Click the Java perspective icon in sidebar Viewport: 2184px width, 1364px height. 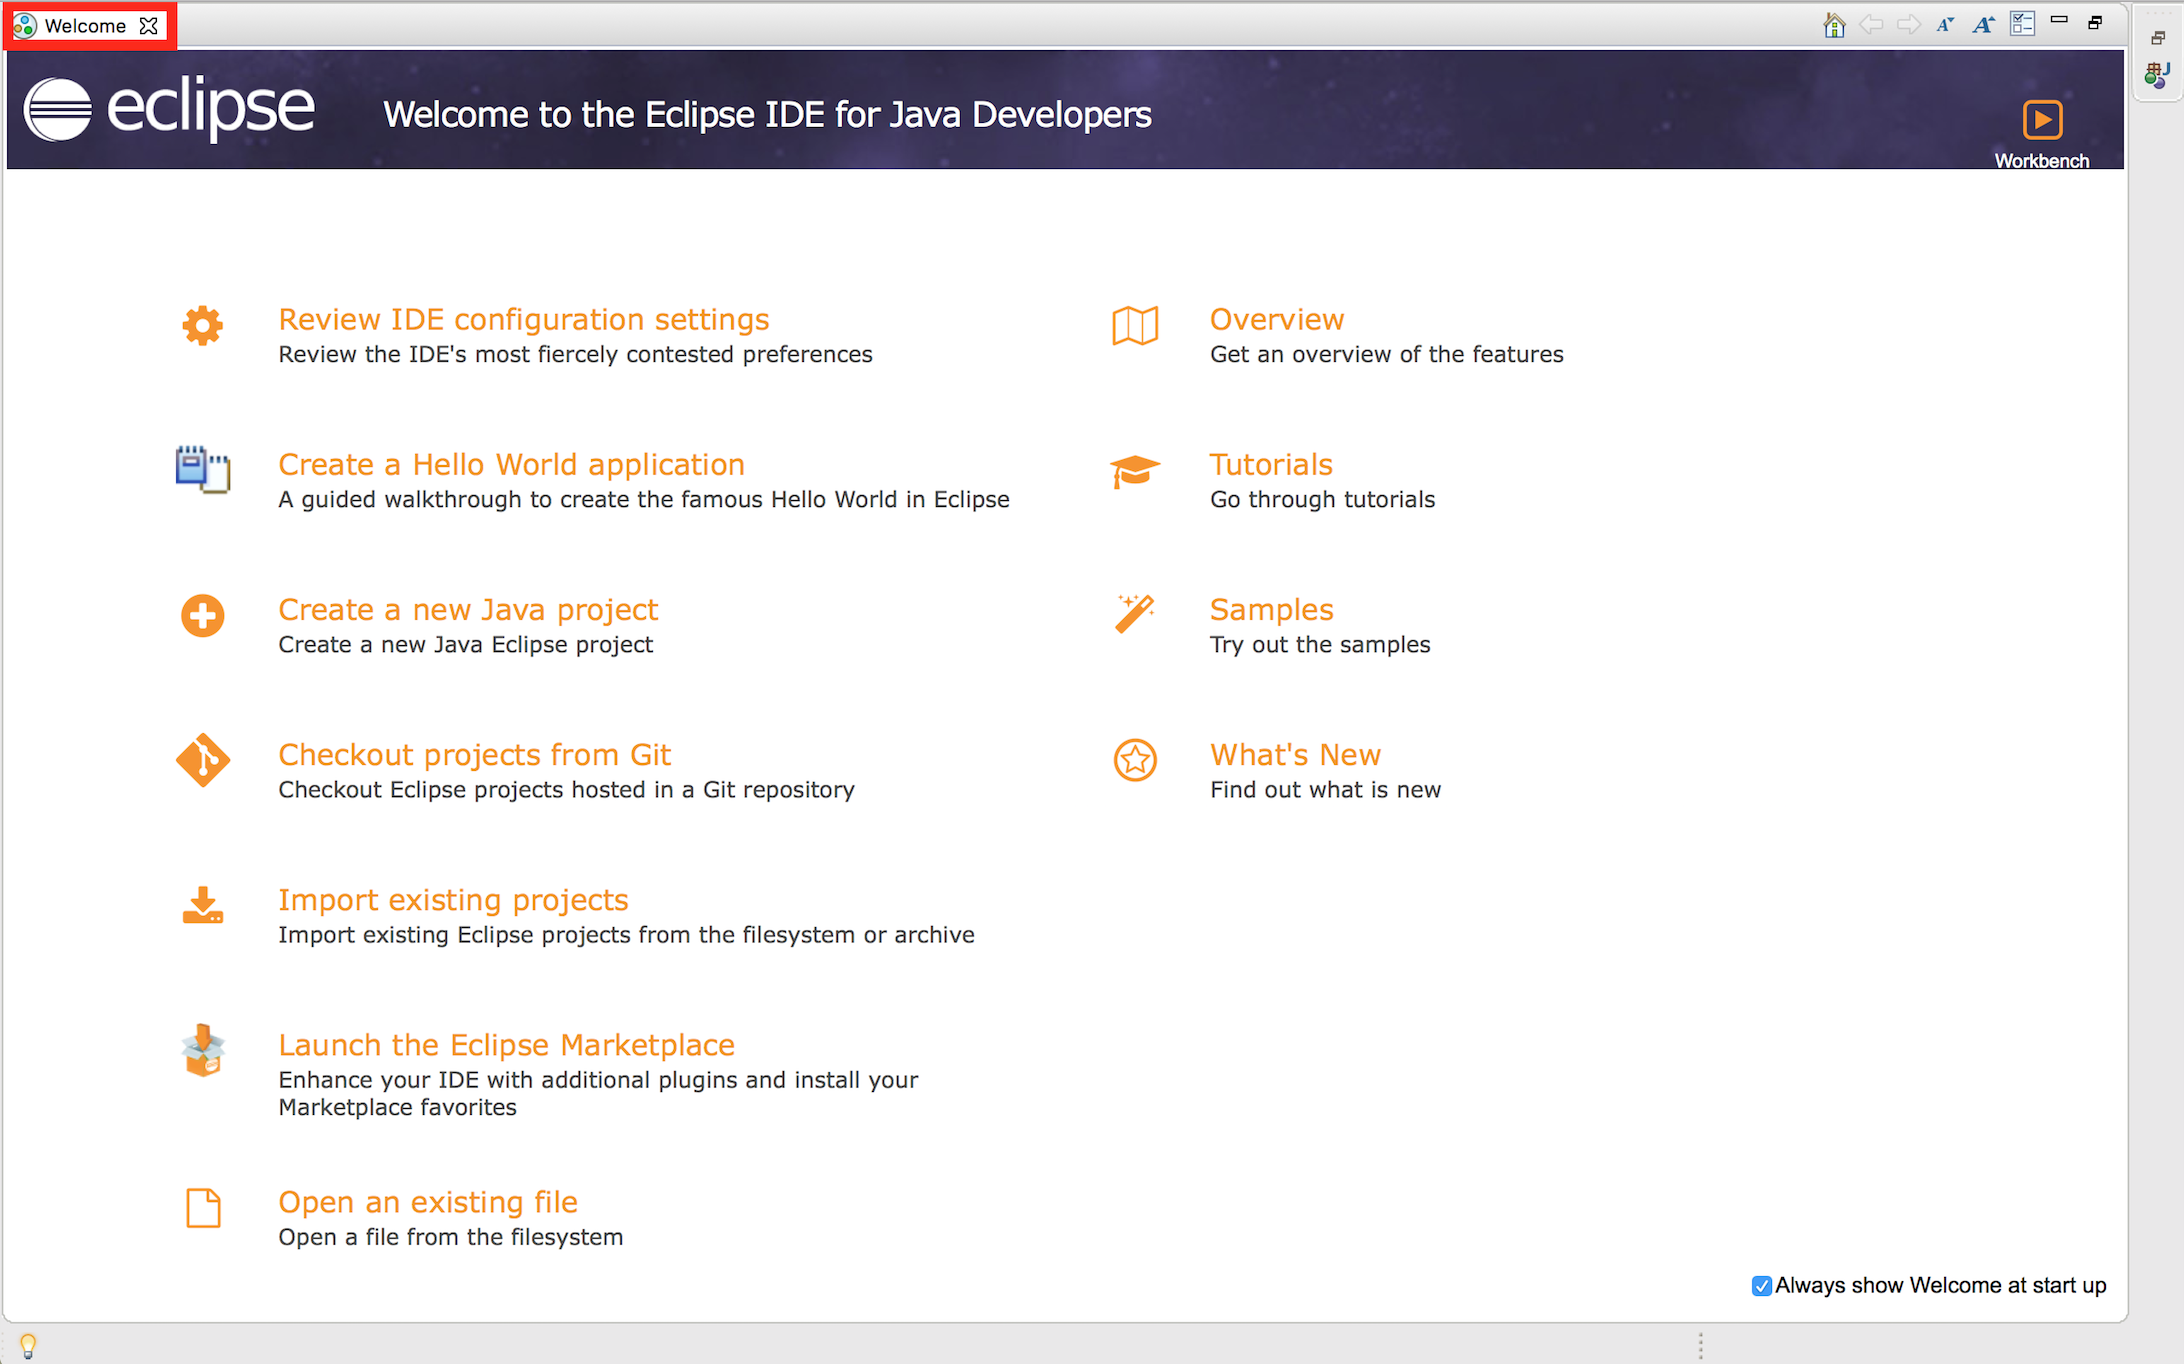[x=2157, y=75]
